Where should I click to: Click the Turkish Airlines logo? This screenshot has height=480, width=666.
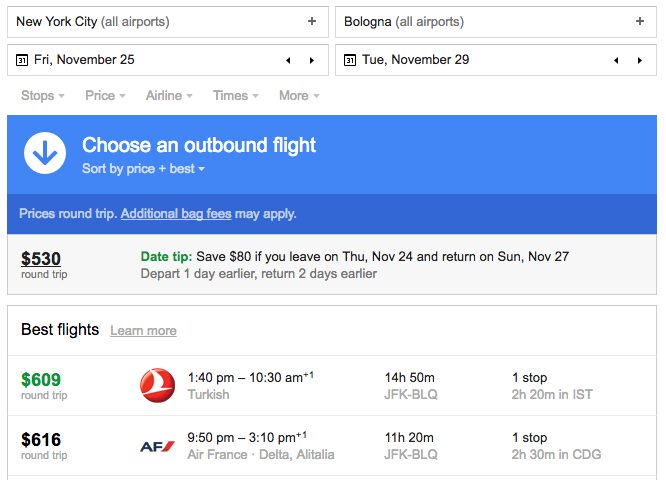158,385
